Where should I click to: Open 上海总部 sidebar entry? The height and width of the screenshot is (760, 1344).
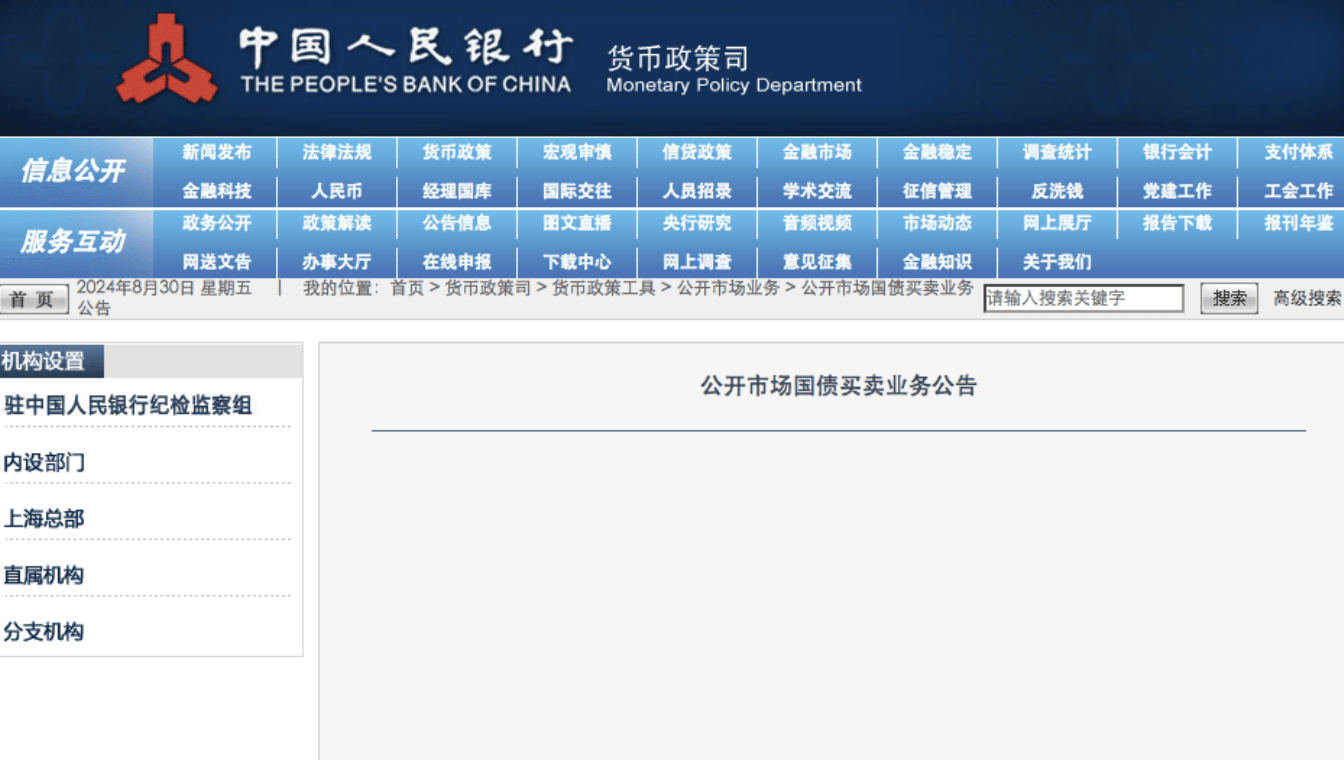[x=44, y=518]
